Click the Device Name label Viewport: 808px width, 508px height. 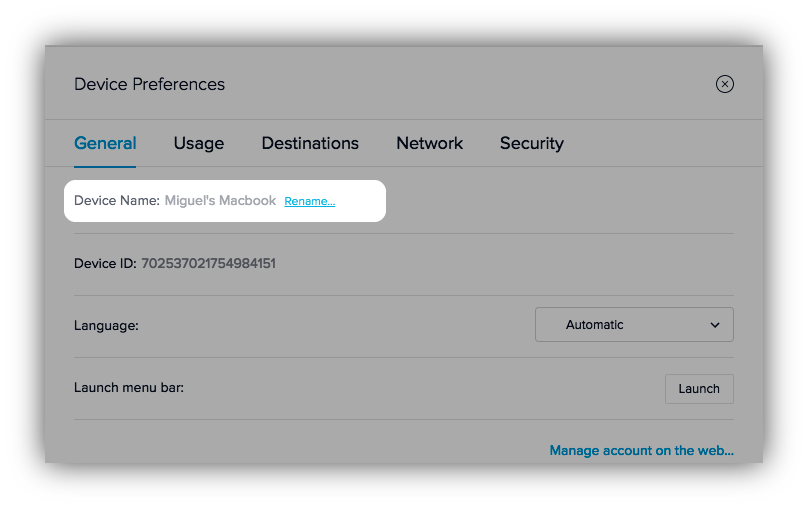[x=116, y=200]
